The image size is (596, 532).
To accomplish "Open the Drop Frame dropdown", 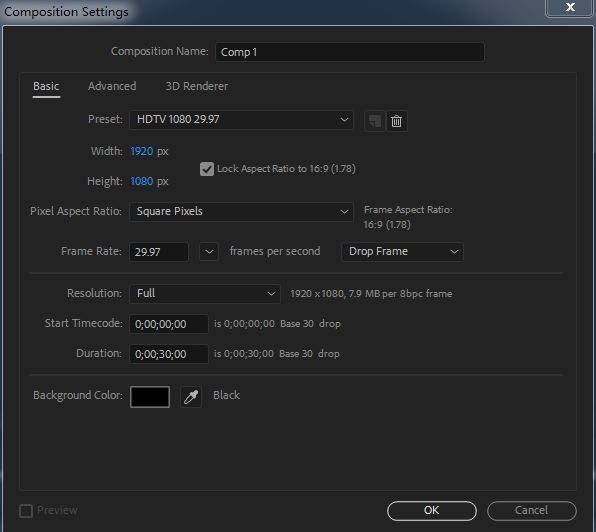I will [x=403, y=252].
